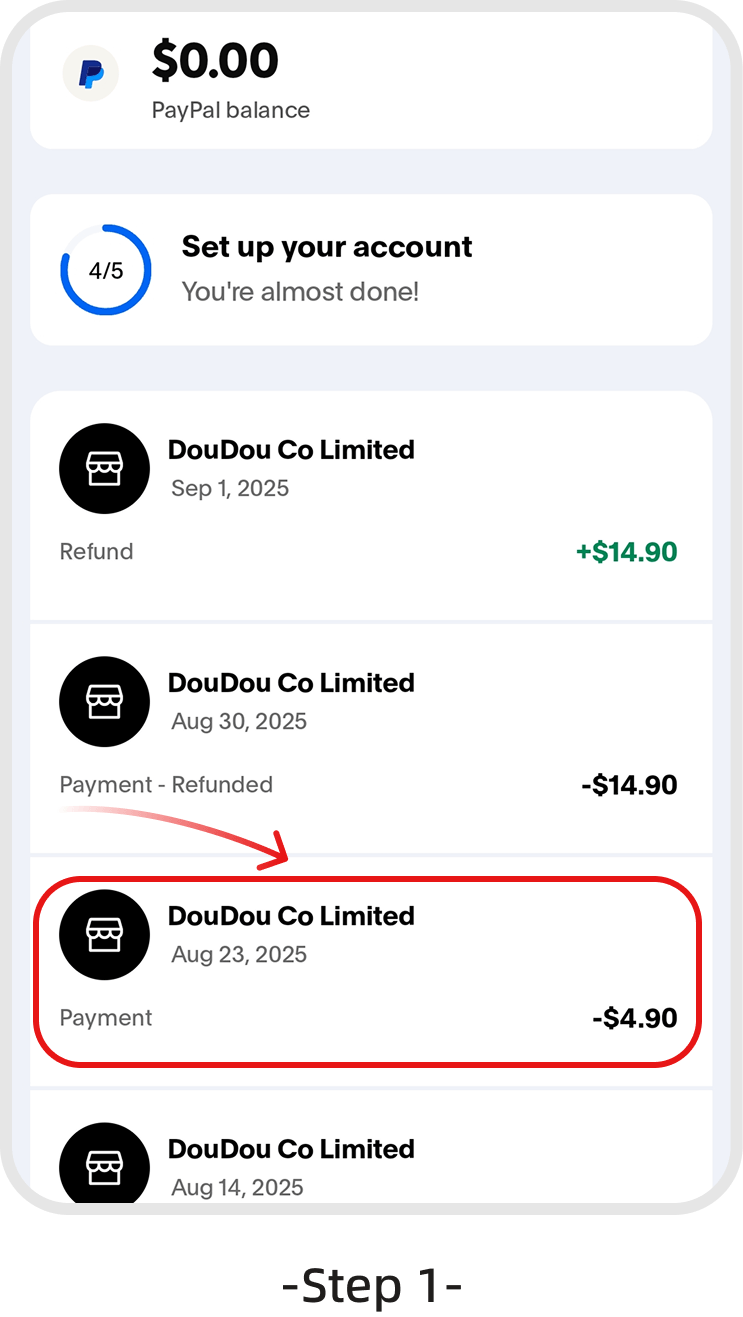Viewport: 743px width, 1317px height.
Task: Tap the Sep 1, 2025 date text
Action: coord(230,489)
